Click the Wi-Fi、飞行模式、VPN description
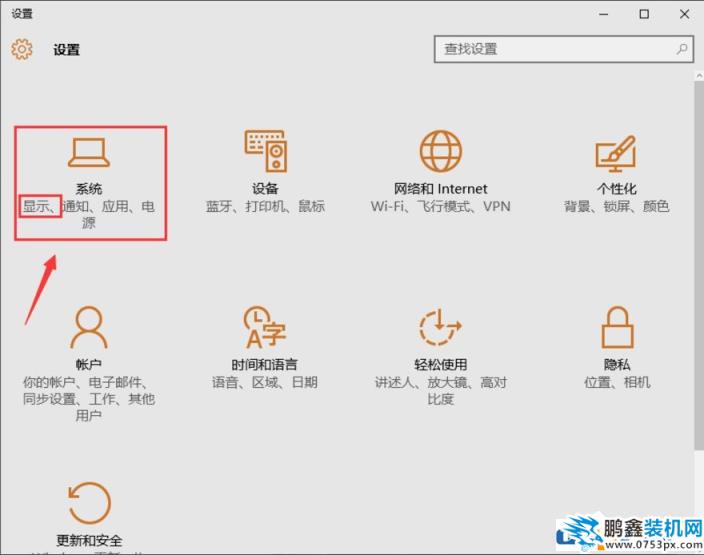This screenshot has width=704, height=555. point(440,206)
